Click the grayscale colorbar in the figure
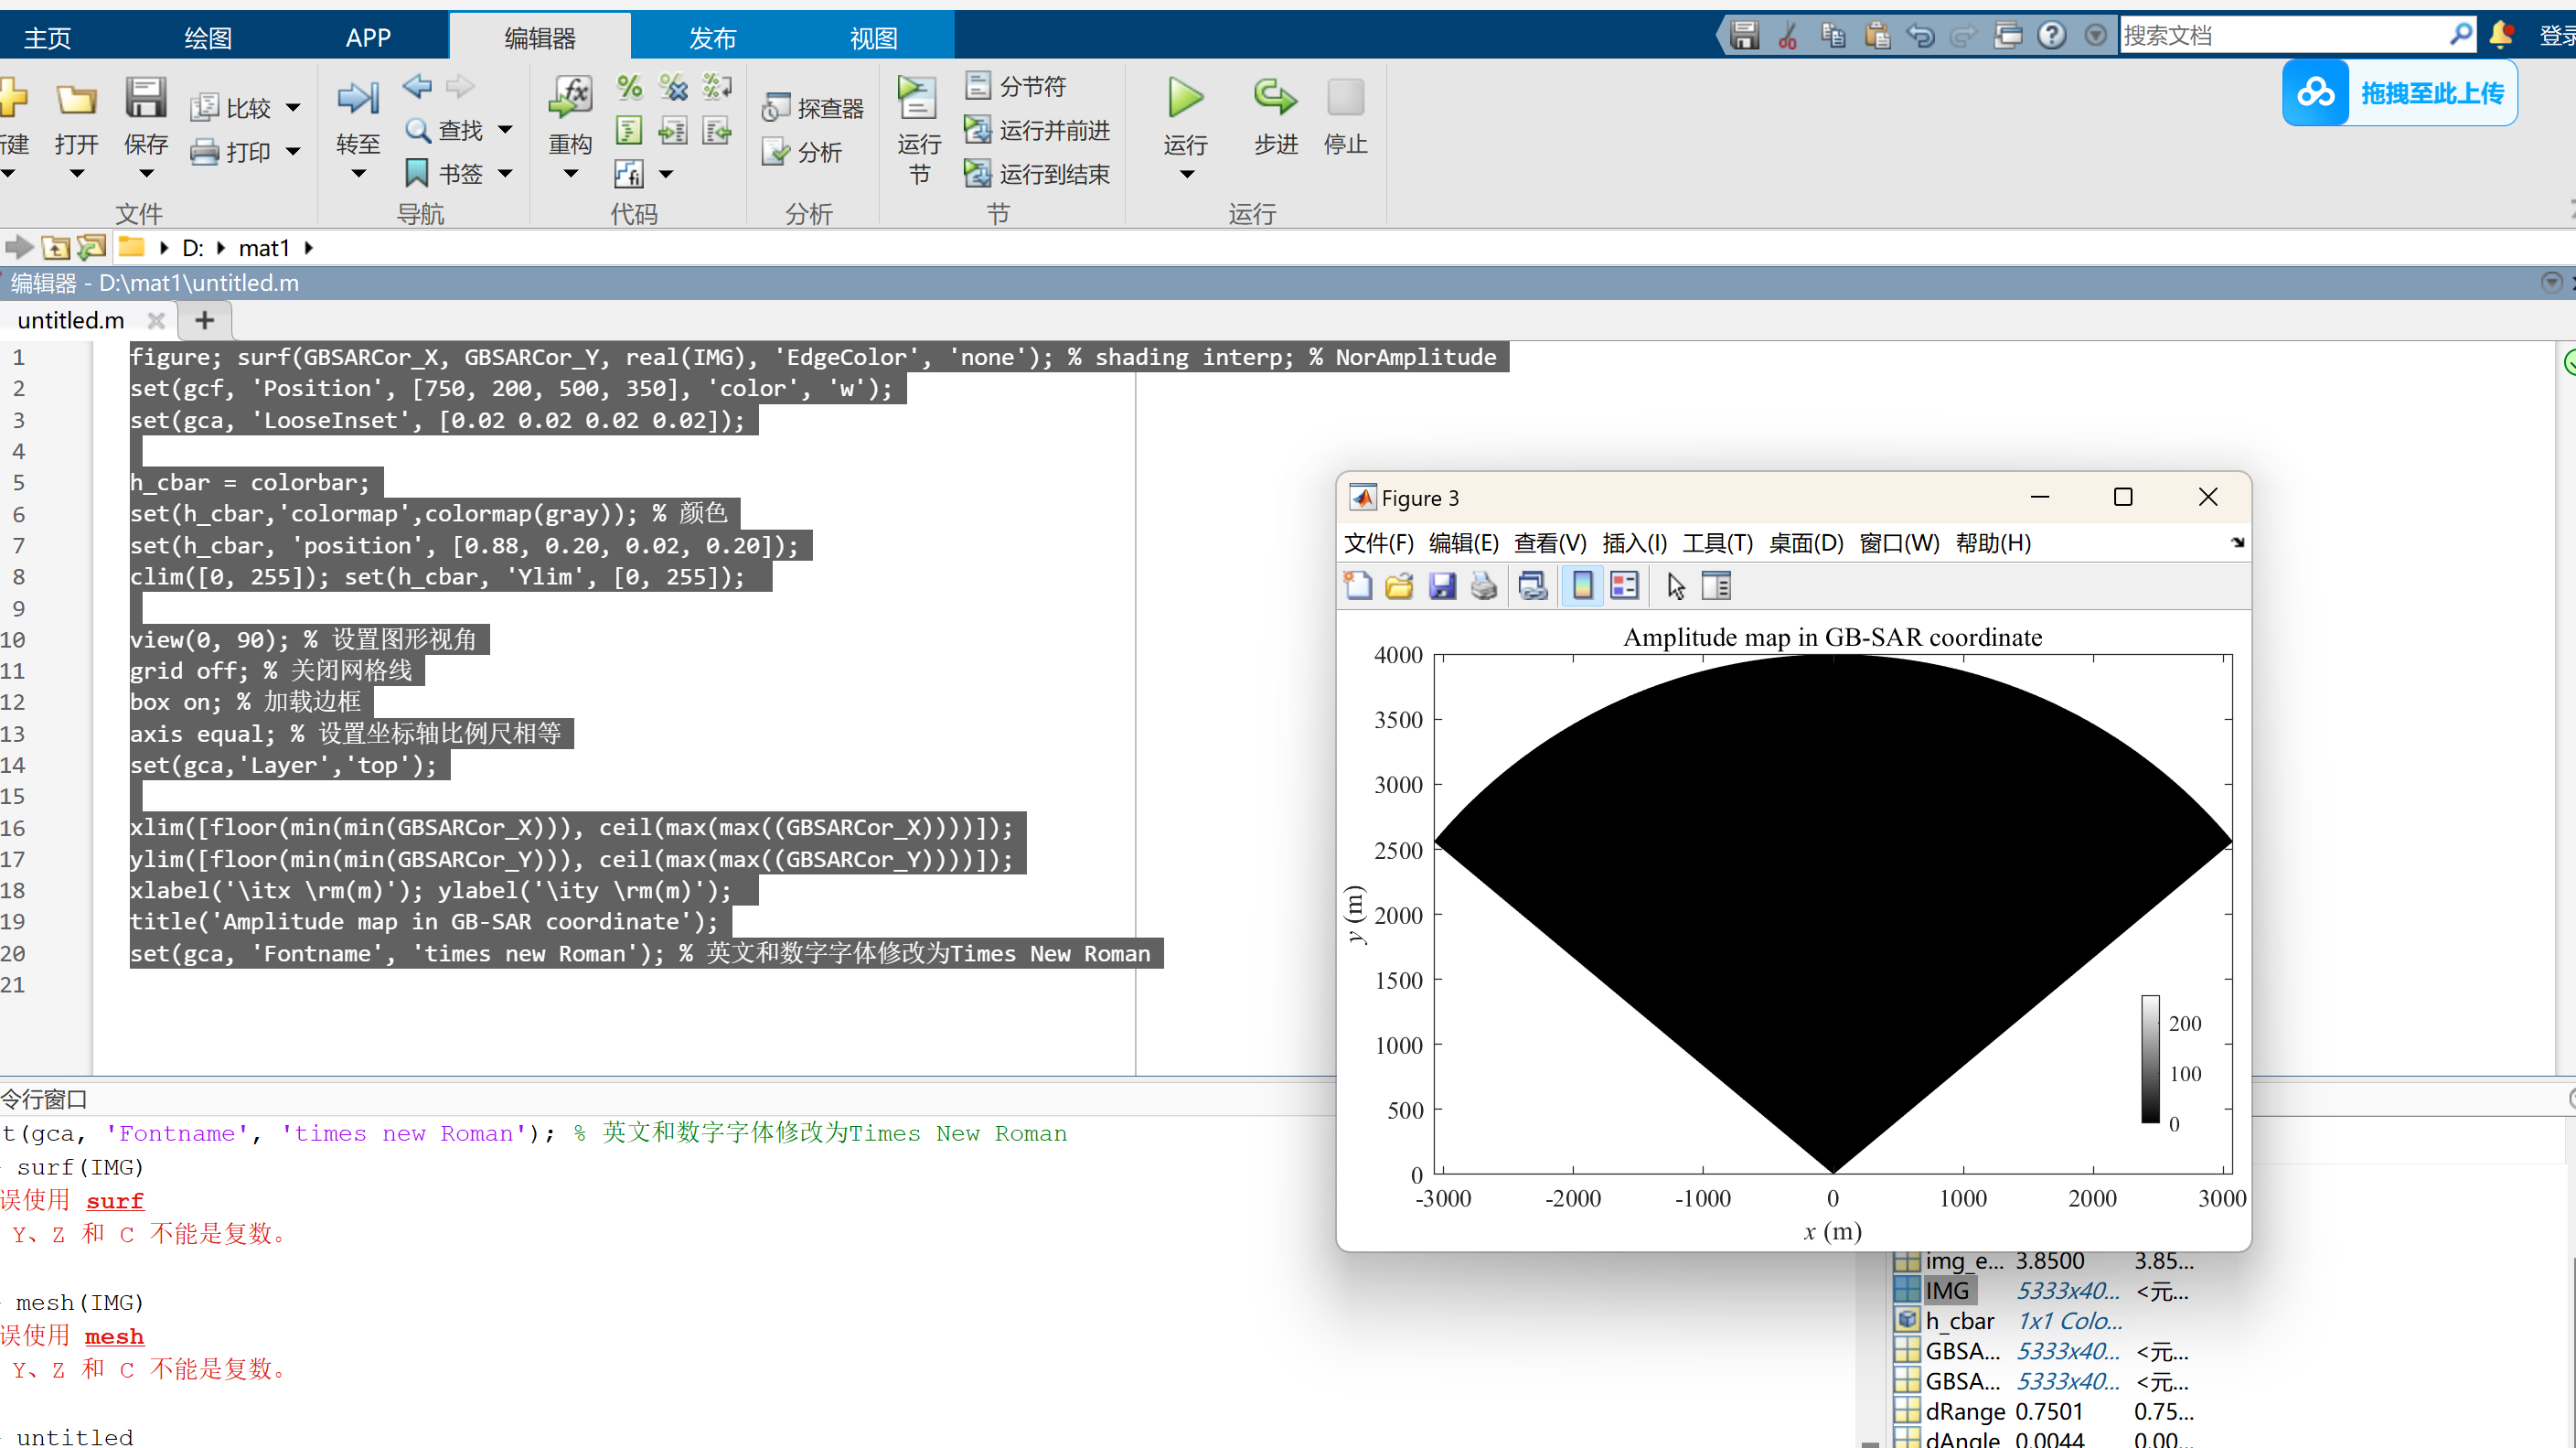This screenshot has height=1448, width=2576. 2150,1059
